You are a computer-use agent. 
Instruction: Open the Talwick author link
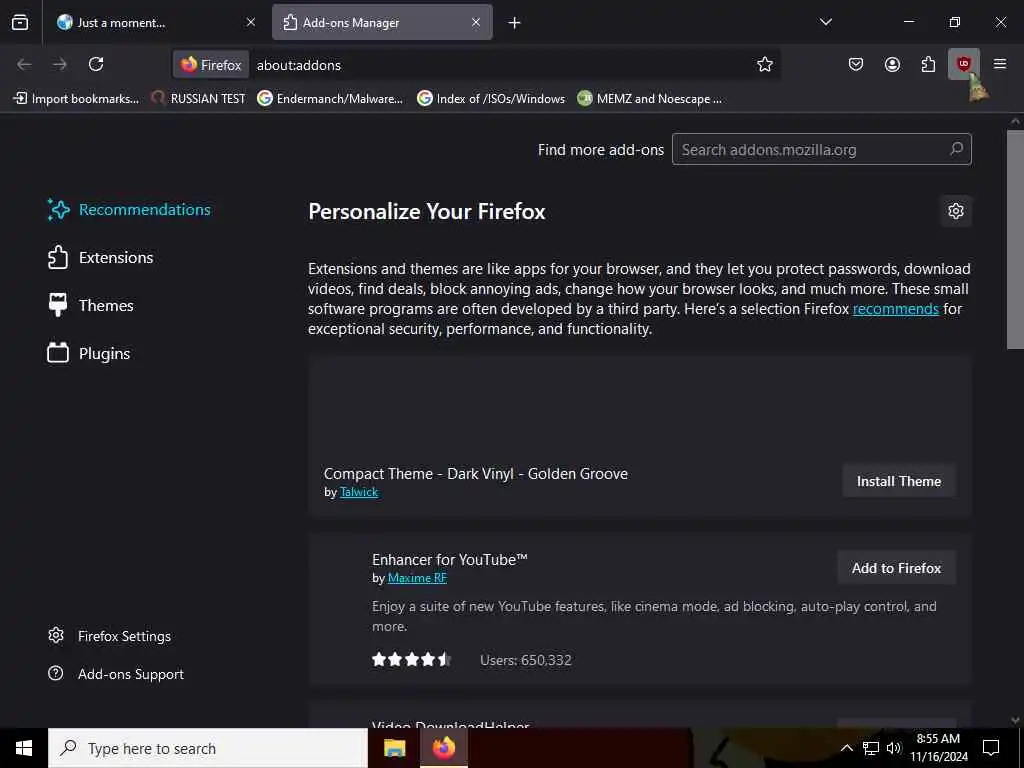coord(359,492)
